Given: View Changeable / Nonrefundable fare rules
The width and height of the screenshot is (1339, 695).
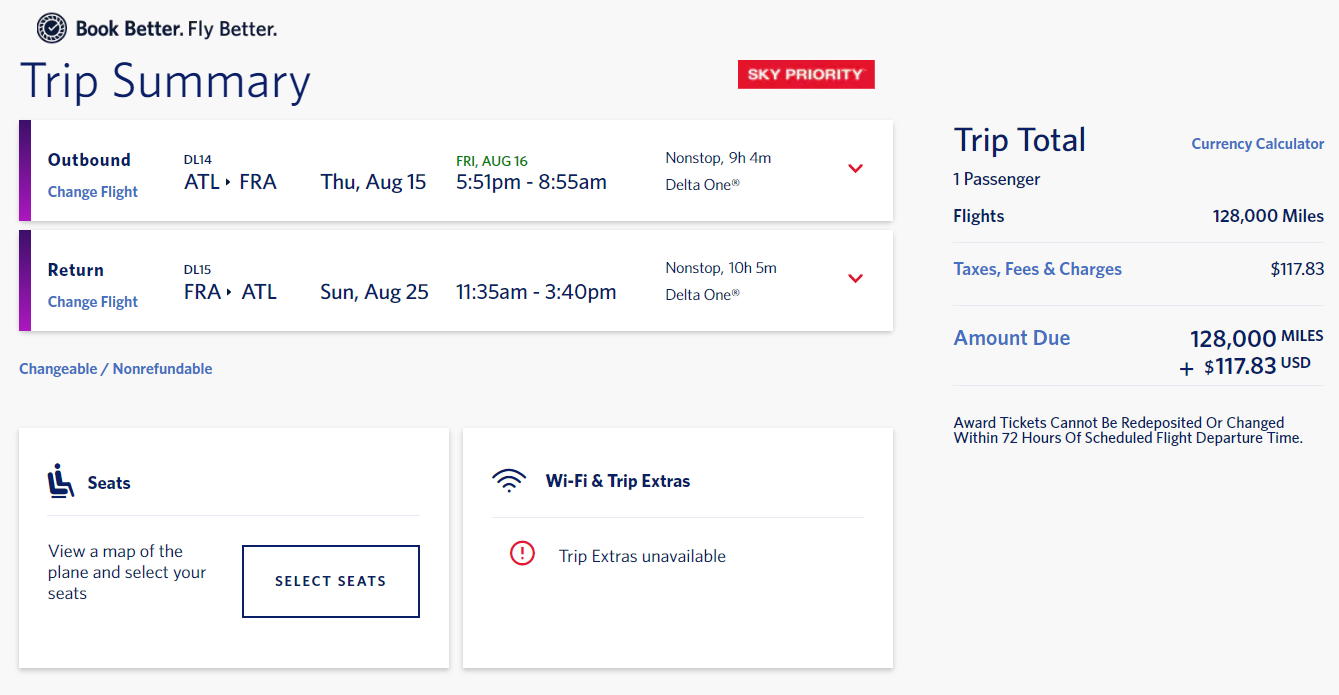Looking at the screenshot, I should click(x=116, y=369).
